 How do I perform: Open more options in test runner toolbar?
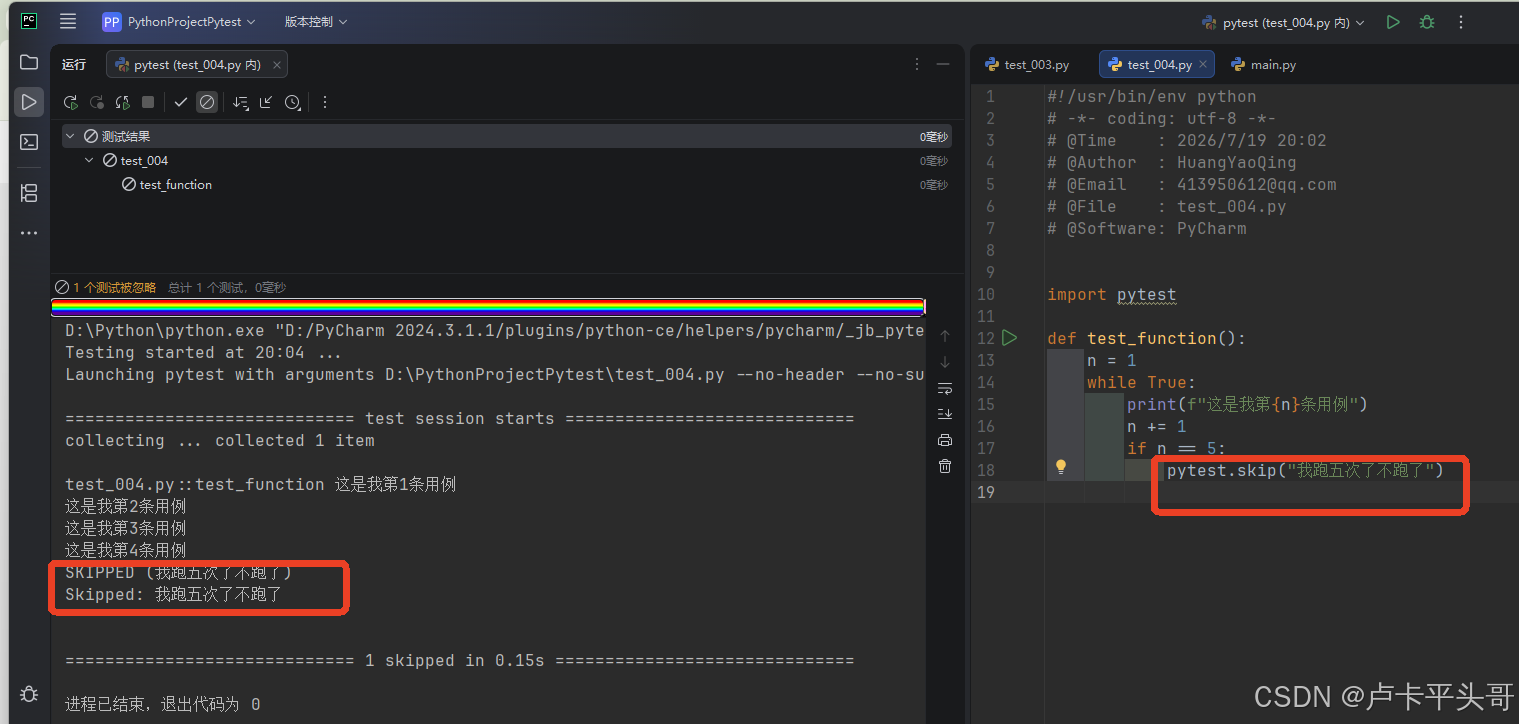point(324,102)
